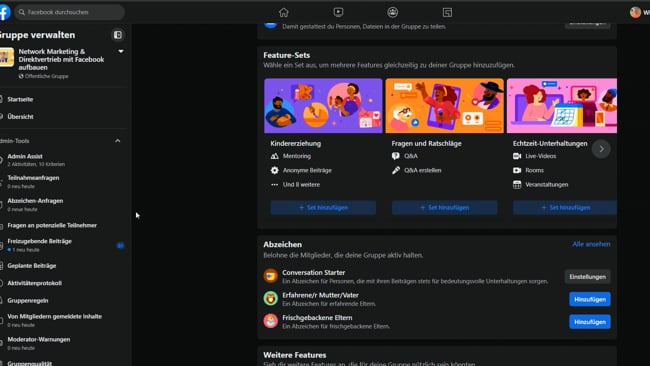Click the Kindererziehung feature set illustration
Screen dimensions: 650x366
point(323,106)
